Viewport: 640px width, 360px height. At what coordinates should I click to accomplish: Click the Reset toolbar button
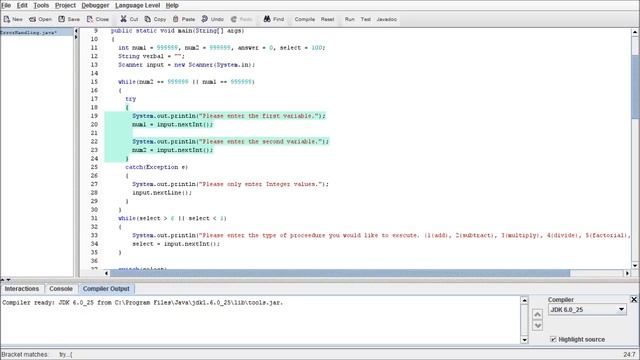[x=327, y=19]
